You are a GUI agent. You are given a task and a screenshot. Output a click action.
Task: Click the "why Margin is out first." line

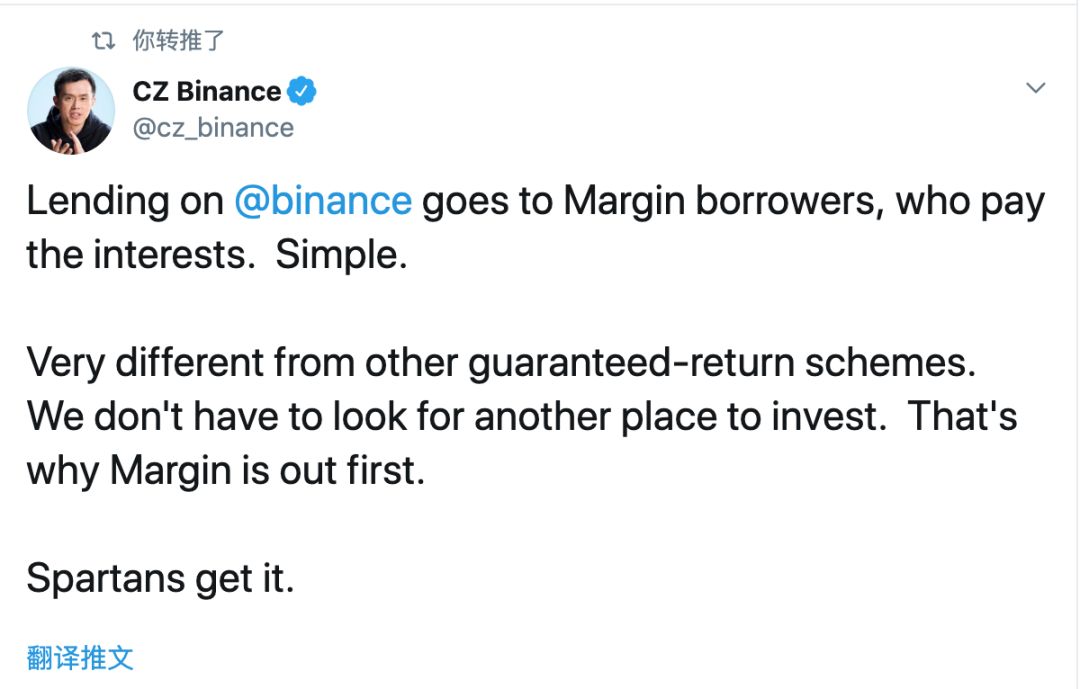tap(226, 471)
